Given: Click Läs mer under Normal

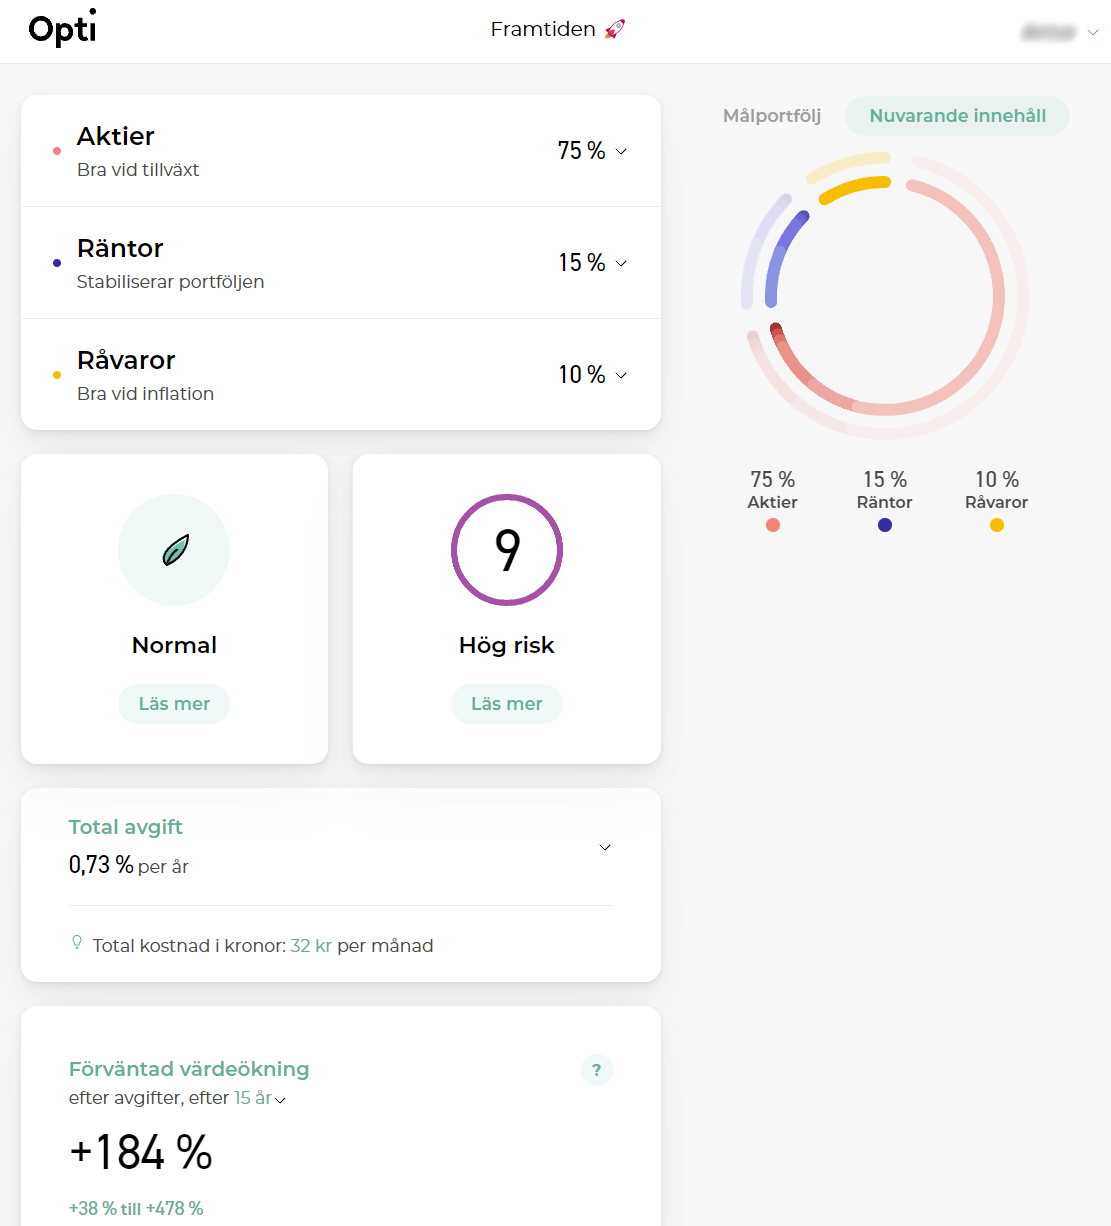Looking at the screenshot, I should 174,704.
